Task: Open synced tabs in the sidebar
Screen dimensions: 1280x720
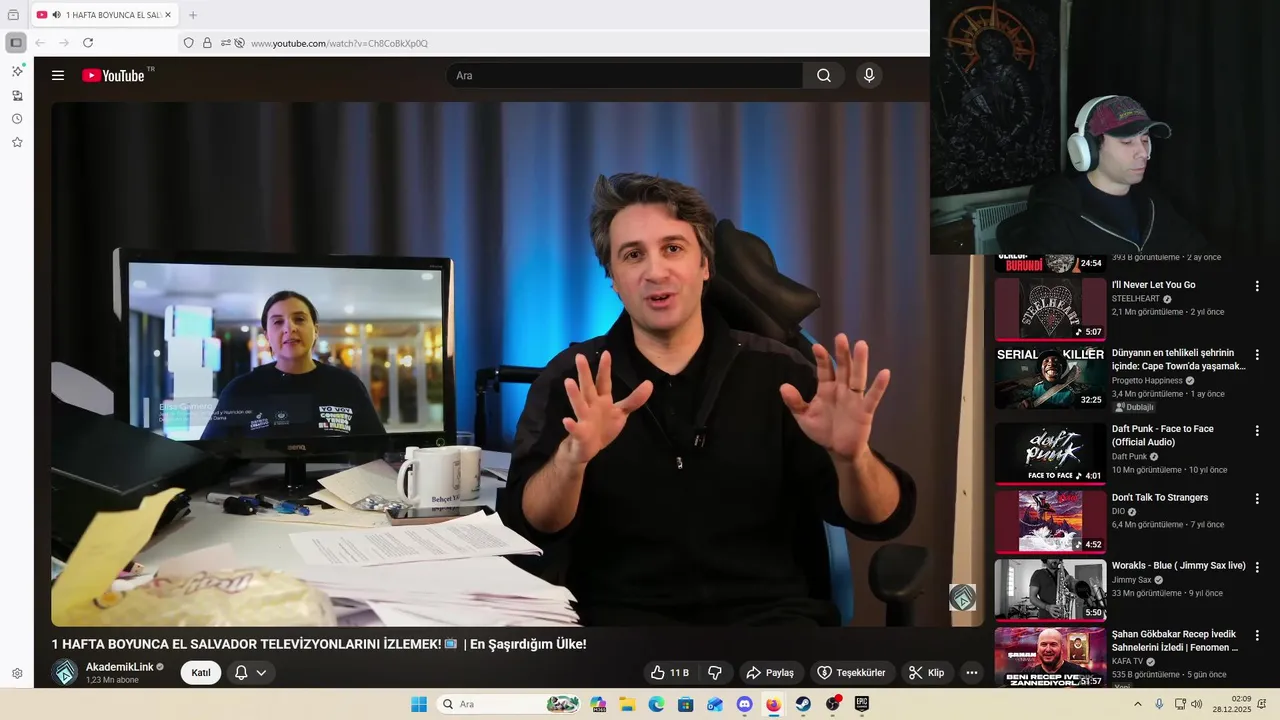Action: pos(17,95)
